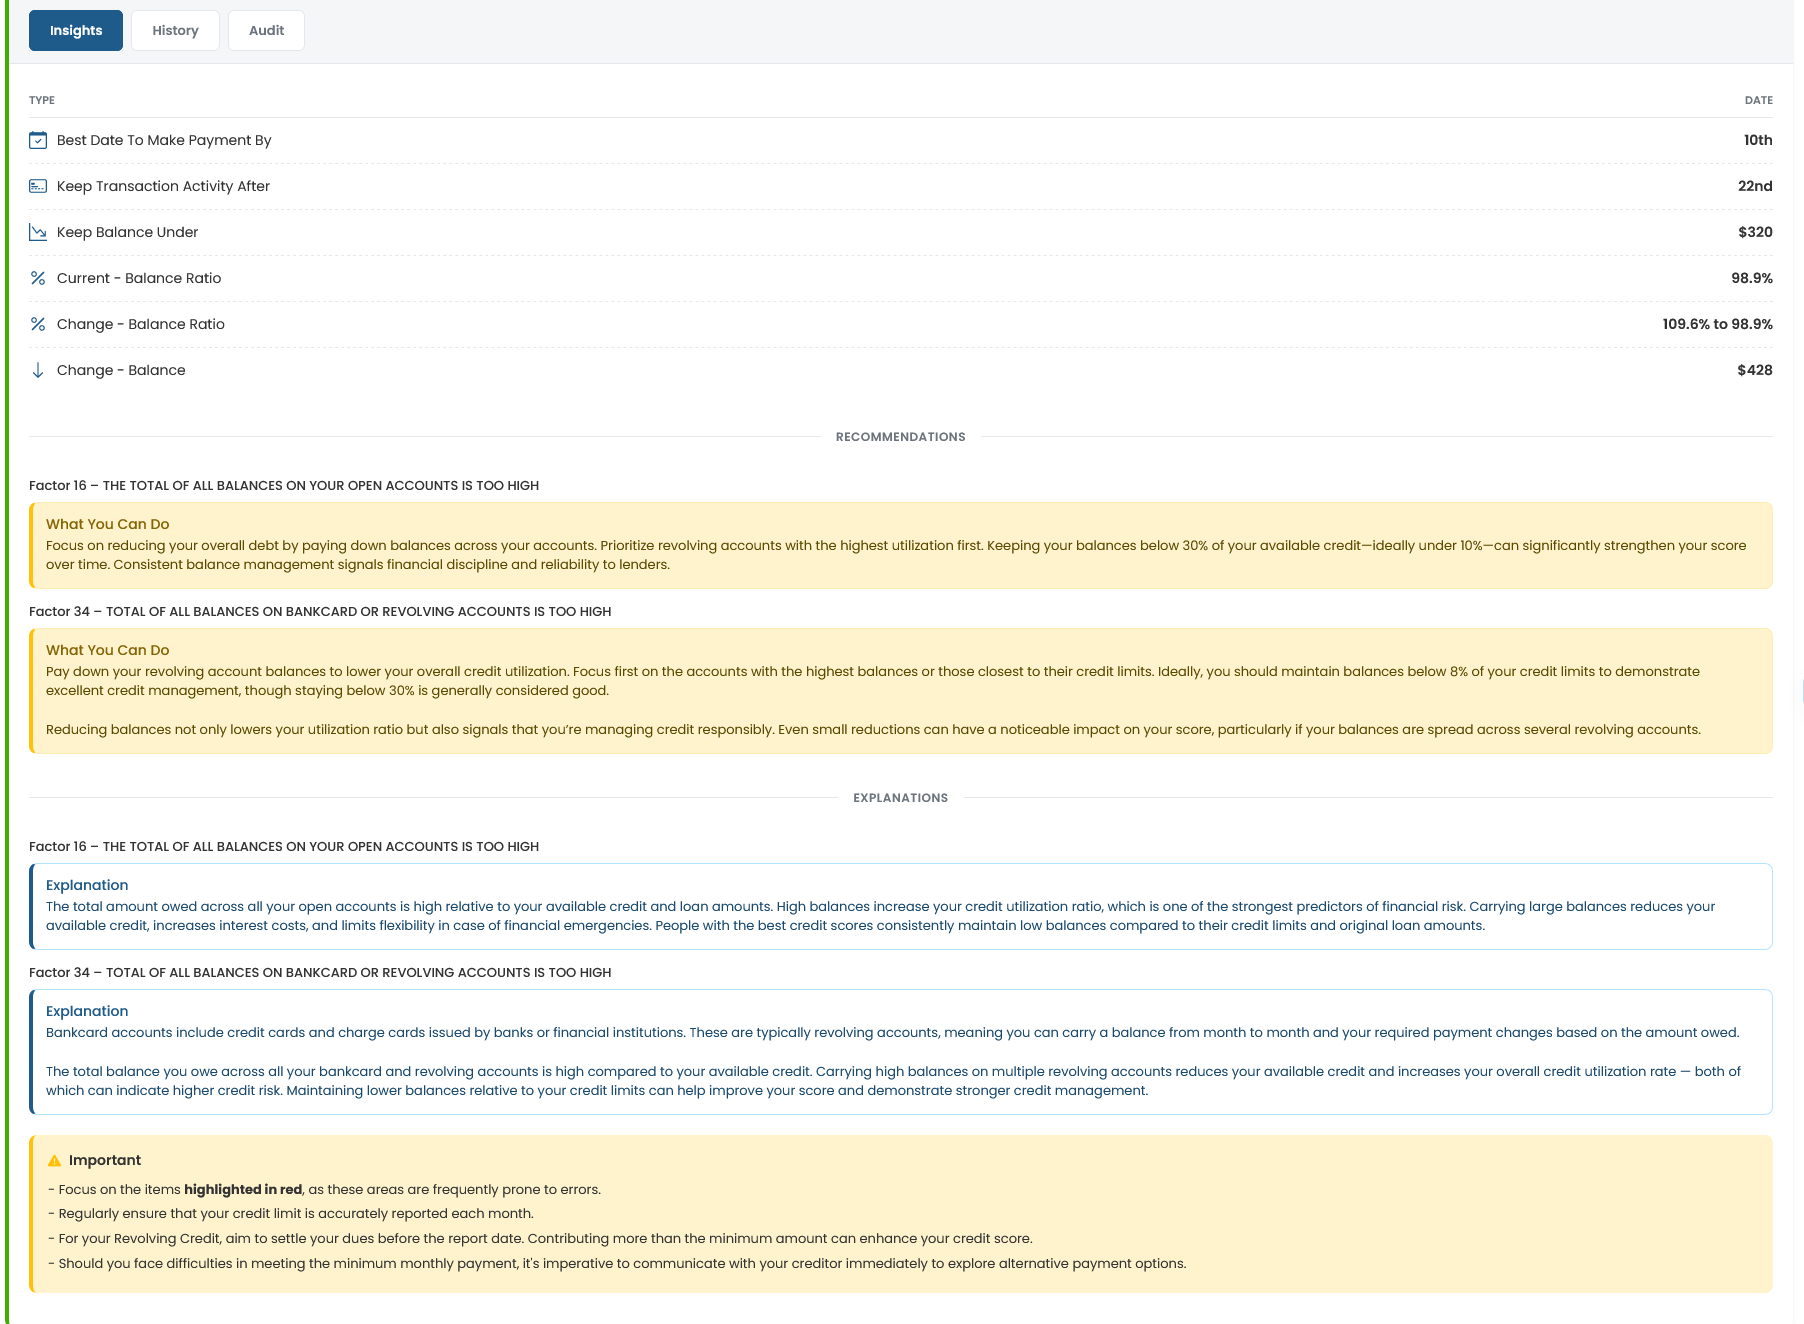Click the bolded text highlighted in red
Screen dimensions: 1804x1324
[x=243, y=1189]
